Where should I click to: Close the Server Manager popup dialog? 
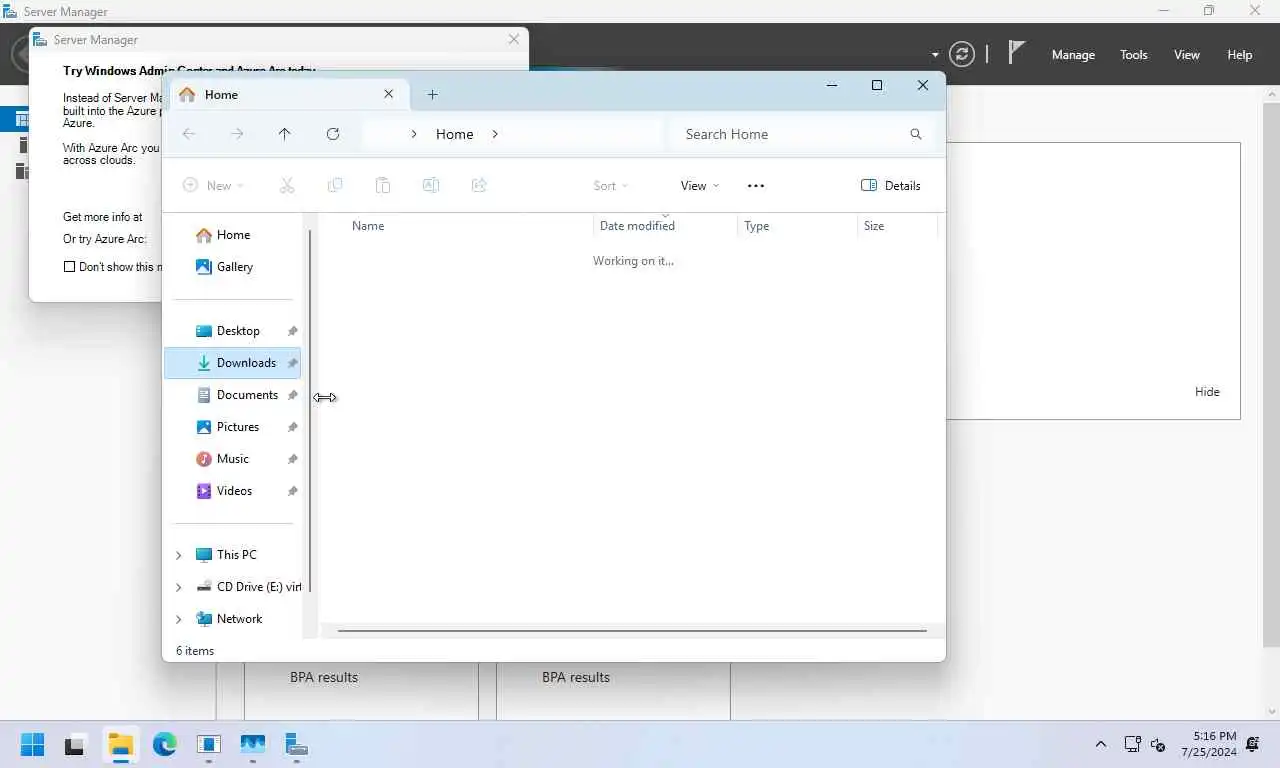click(x=514, y=39)
